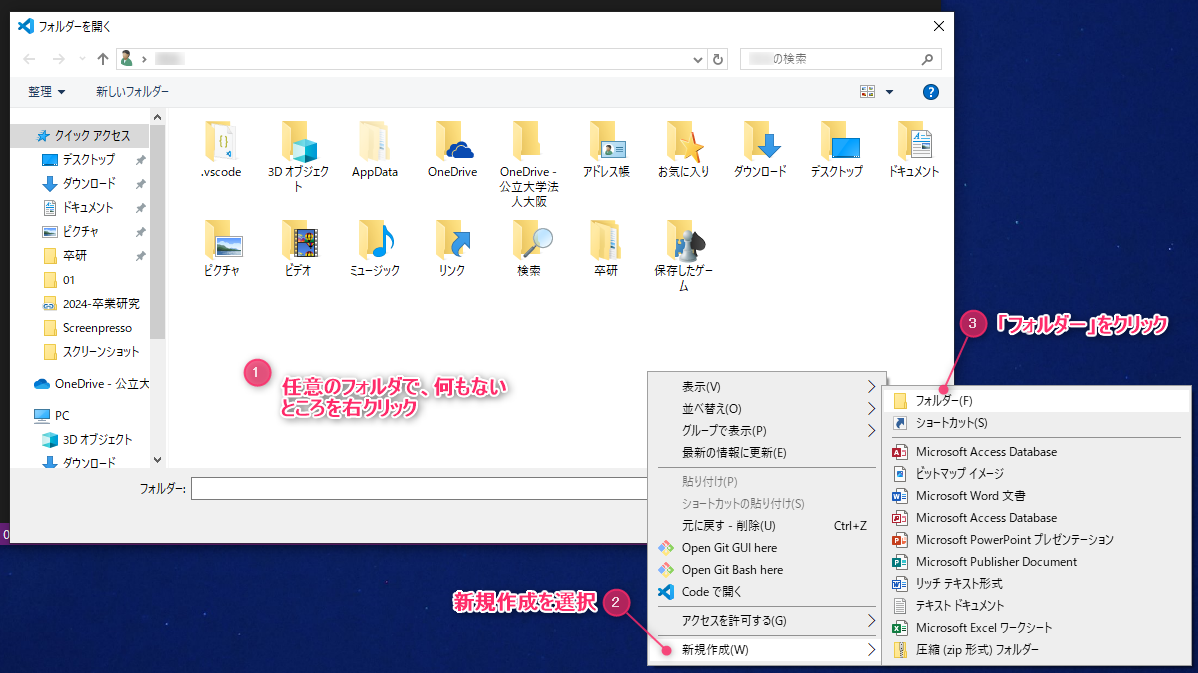
Task: Click the 新しいフォルダー button
Action: pyautogui.click(x=132, y=92)
